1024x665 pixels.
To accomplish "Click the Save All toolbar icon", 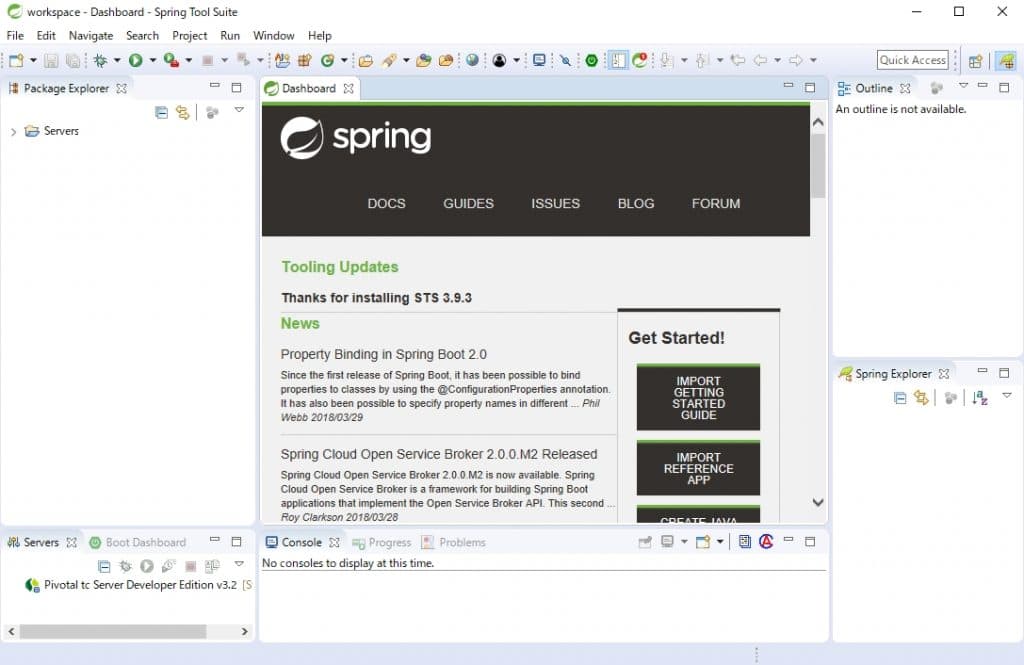I will [x=73, y=60].
